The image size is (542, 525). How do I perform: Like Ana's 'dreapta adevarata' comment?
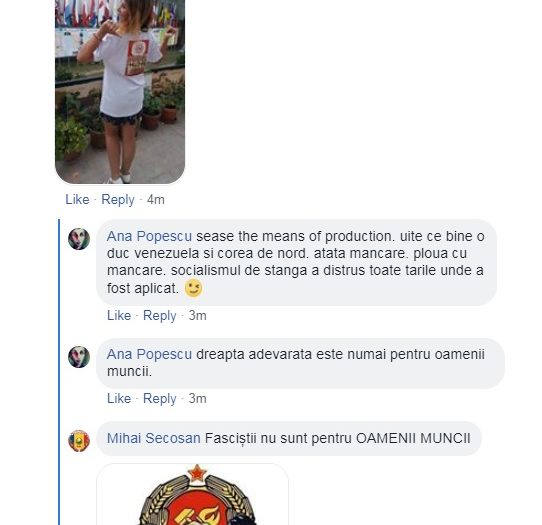(x=119, y=398)
